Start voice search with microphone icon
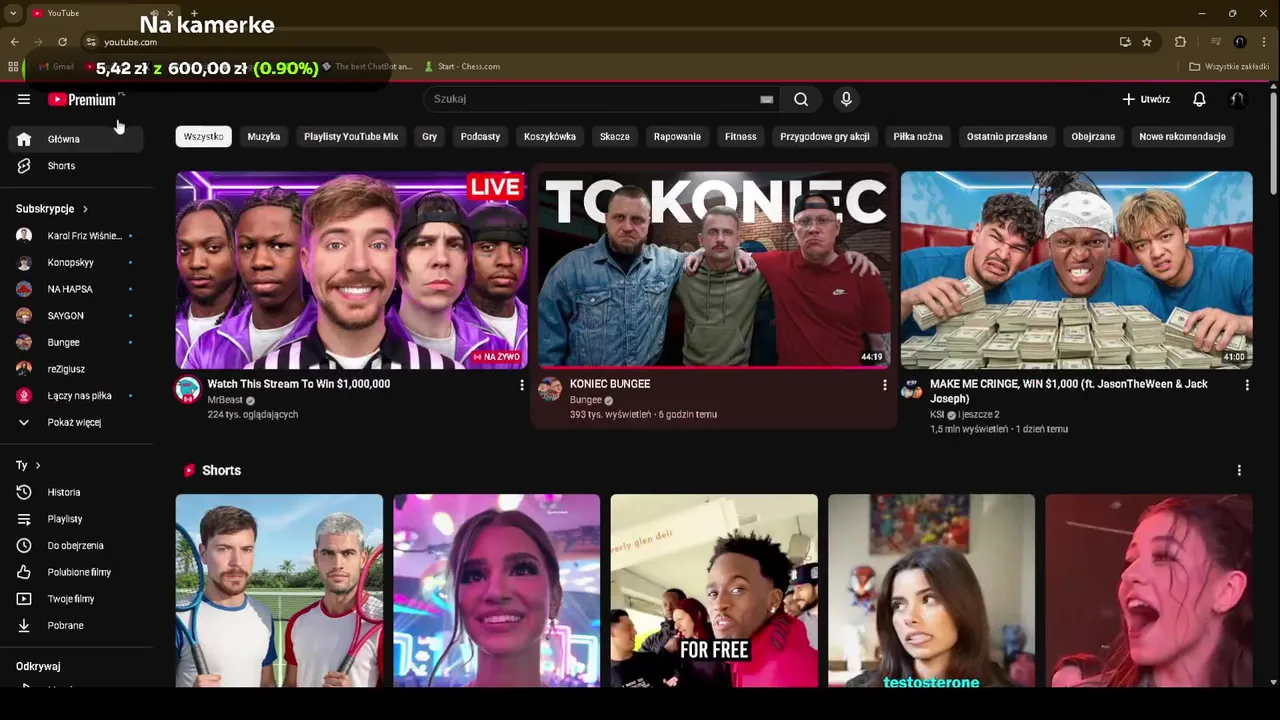Screen dimensions: 1280x720 (x=846, y=99)
